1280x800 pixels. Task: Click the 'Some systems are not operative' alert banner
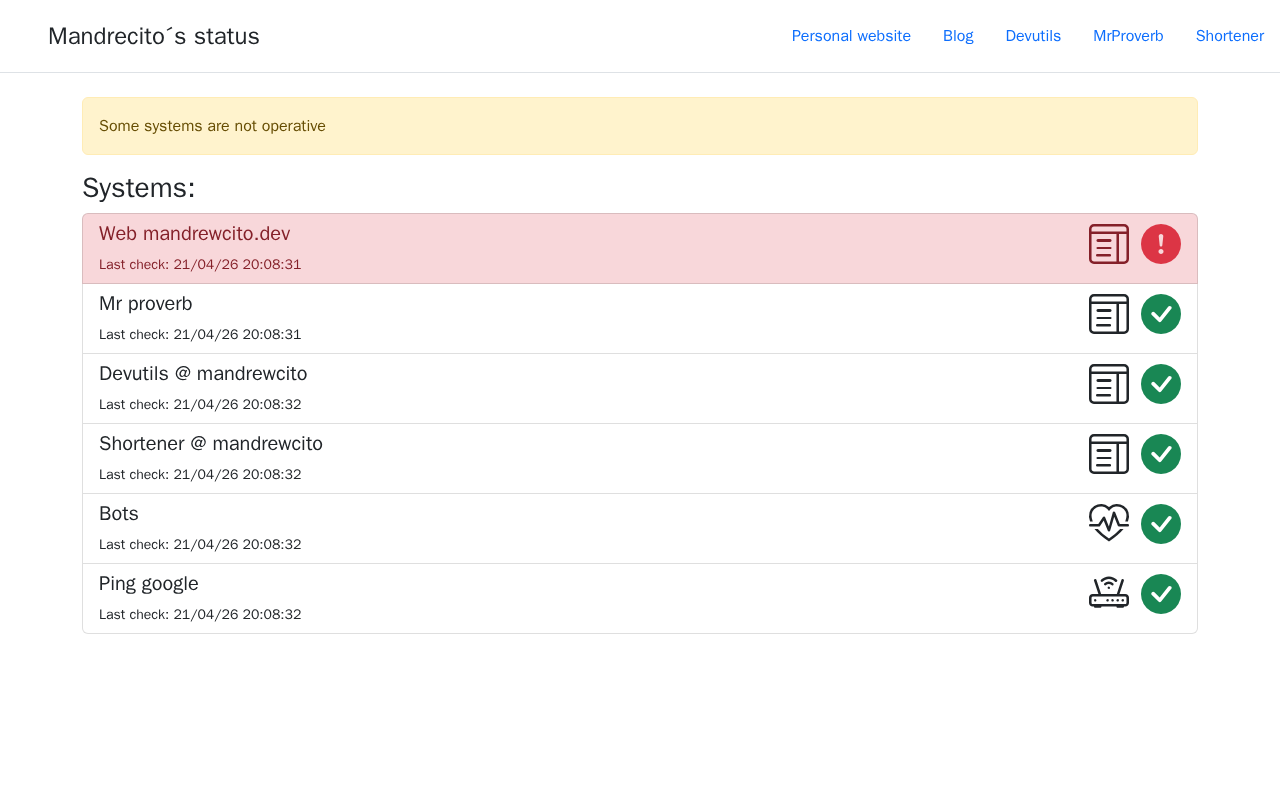(640, 126)
